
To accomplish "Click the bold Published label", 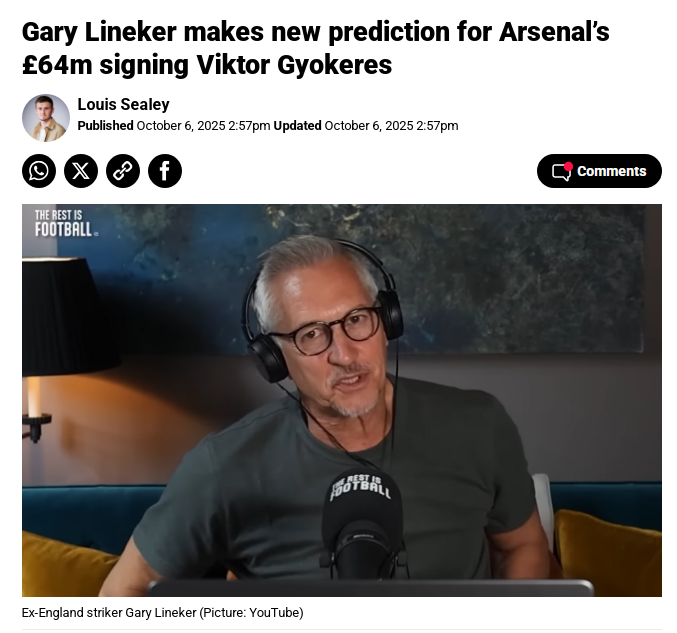I will click(x=105, y=126).
